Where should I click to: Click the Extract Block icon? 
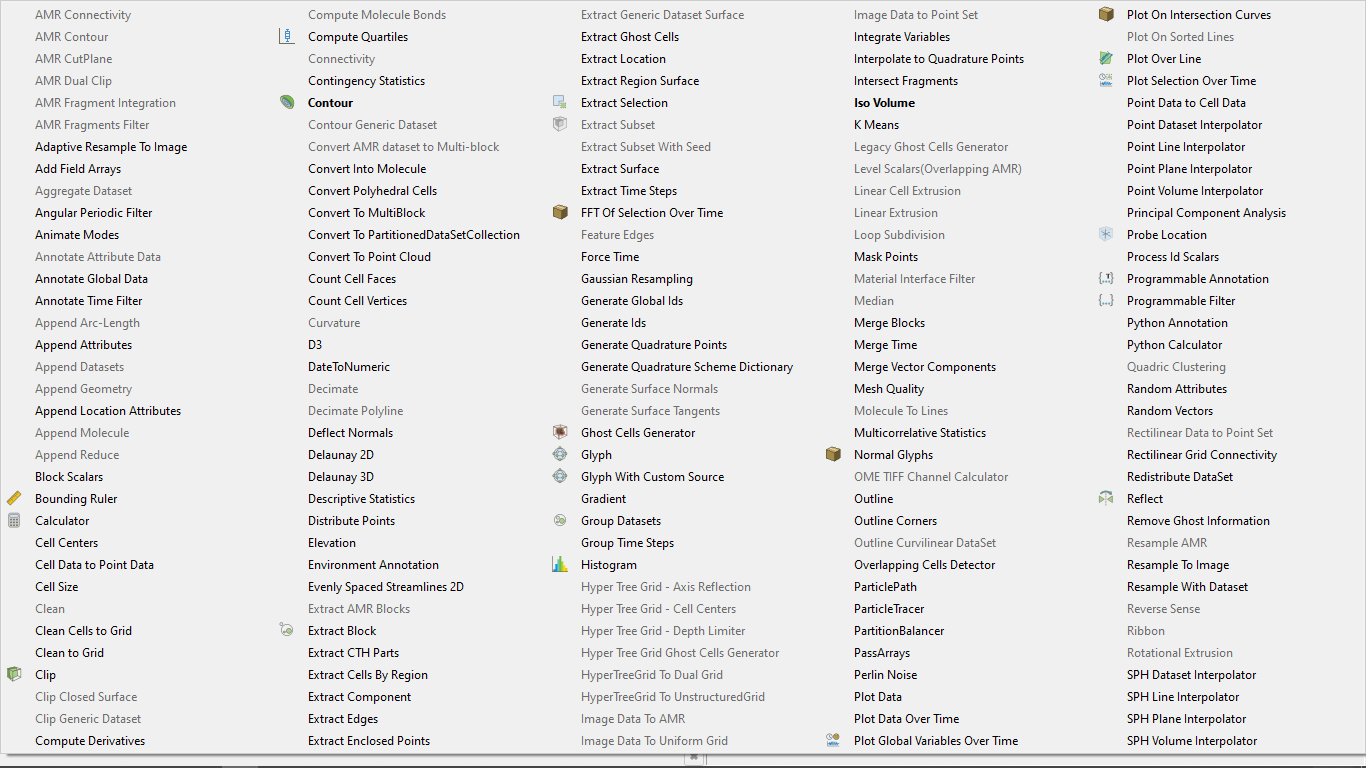coord(287,631)
